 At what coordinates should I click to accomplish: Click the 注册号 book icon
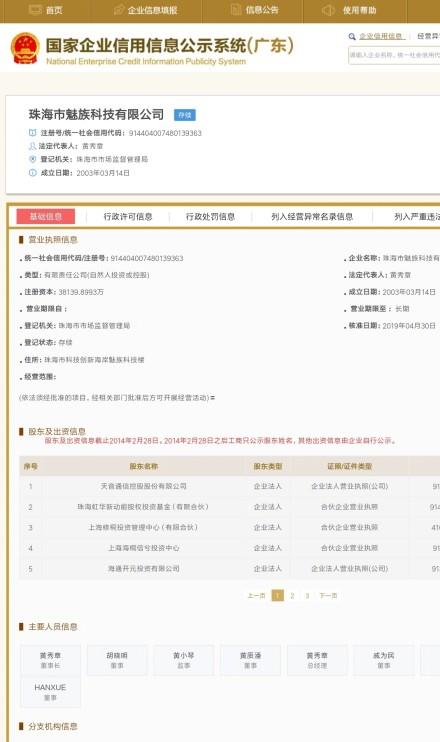coord(33,133)
